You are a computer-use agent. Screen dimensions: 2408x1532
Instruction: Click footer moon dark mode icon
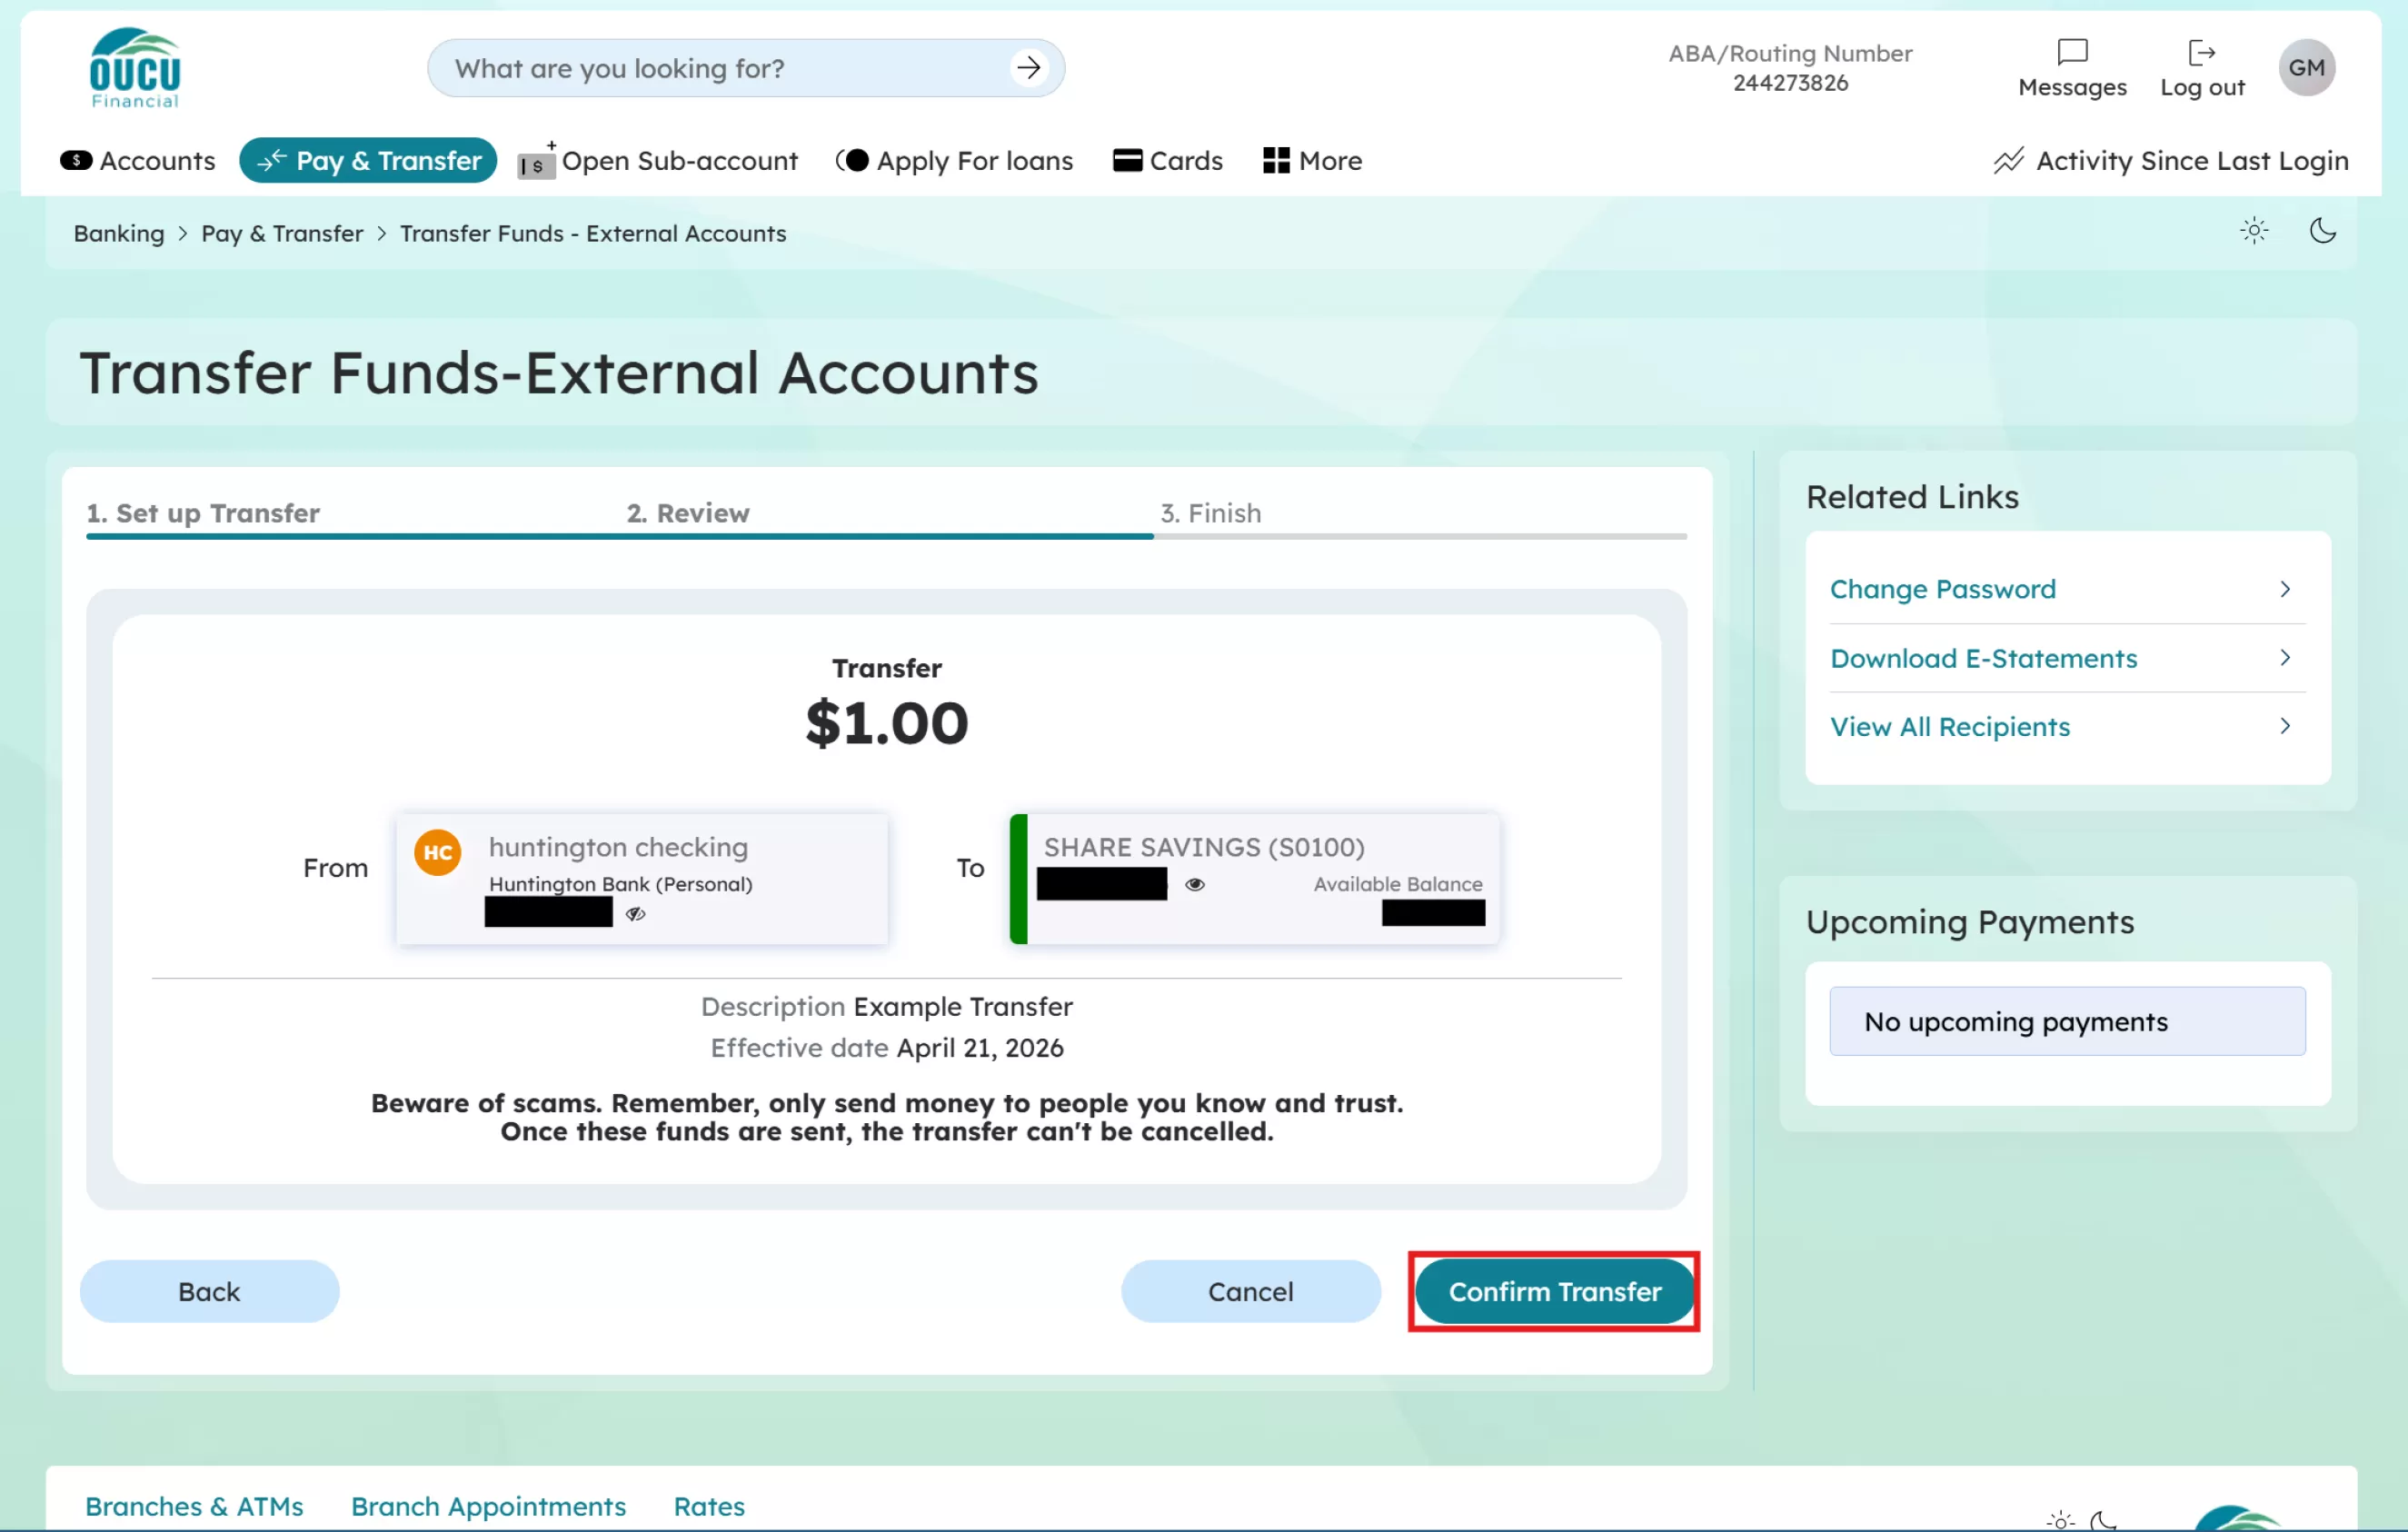pos(2104,1520)
